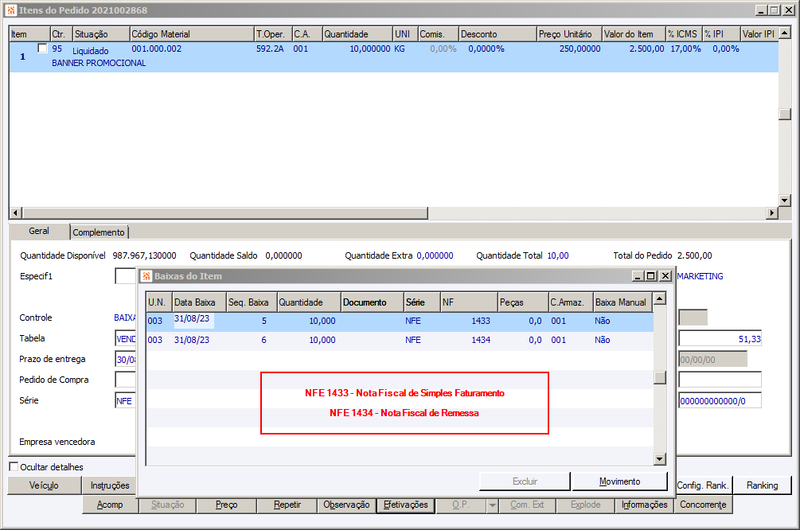The image size is (800, 530).
Task: Click scroll-up arrow in Baixas do Item list
Action: [660, 298]
